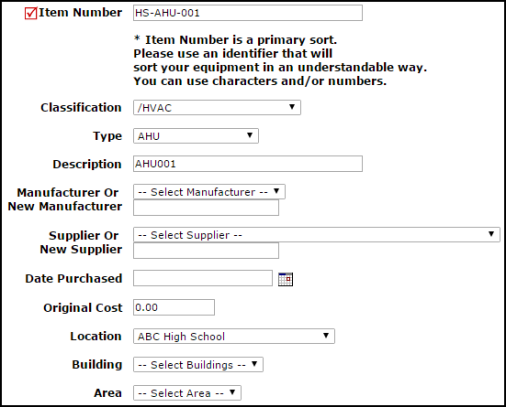Click the arrow on the Type dropdown
Image resolution: width=506 pixels, height=407 pixels.
(x=249, y=135)
